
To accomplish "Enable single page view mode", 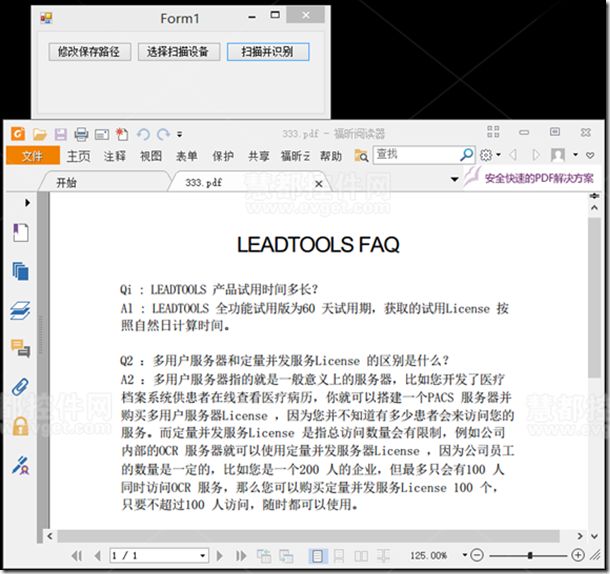I will (x=317, y=556).
